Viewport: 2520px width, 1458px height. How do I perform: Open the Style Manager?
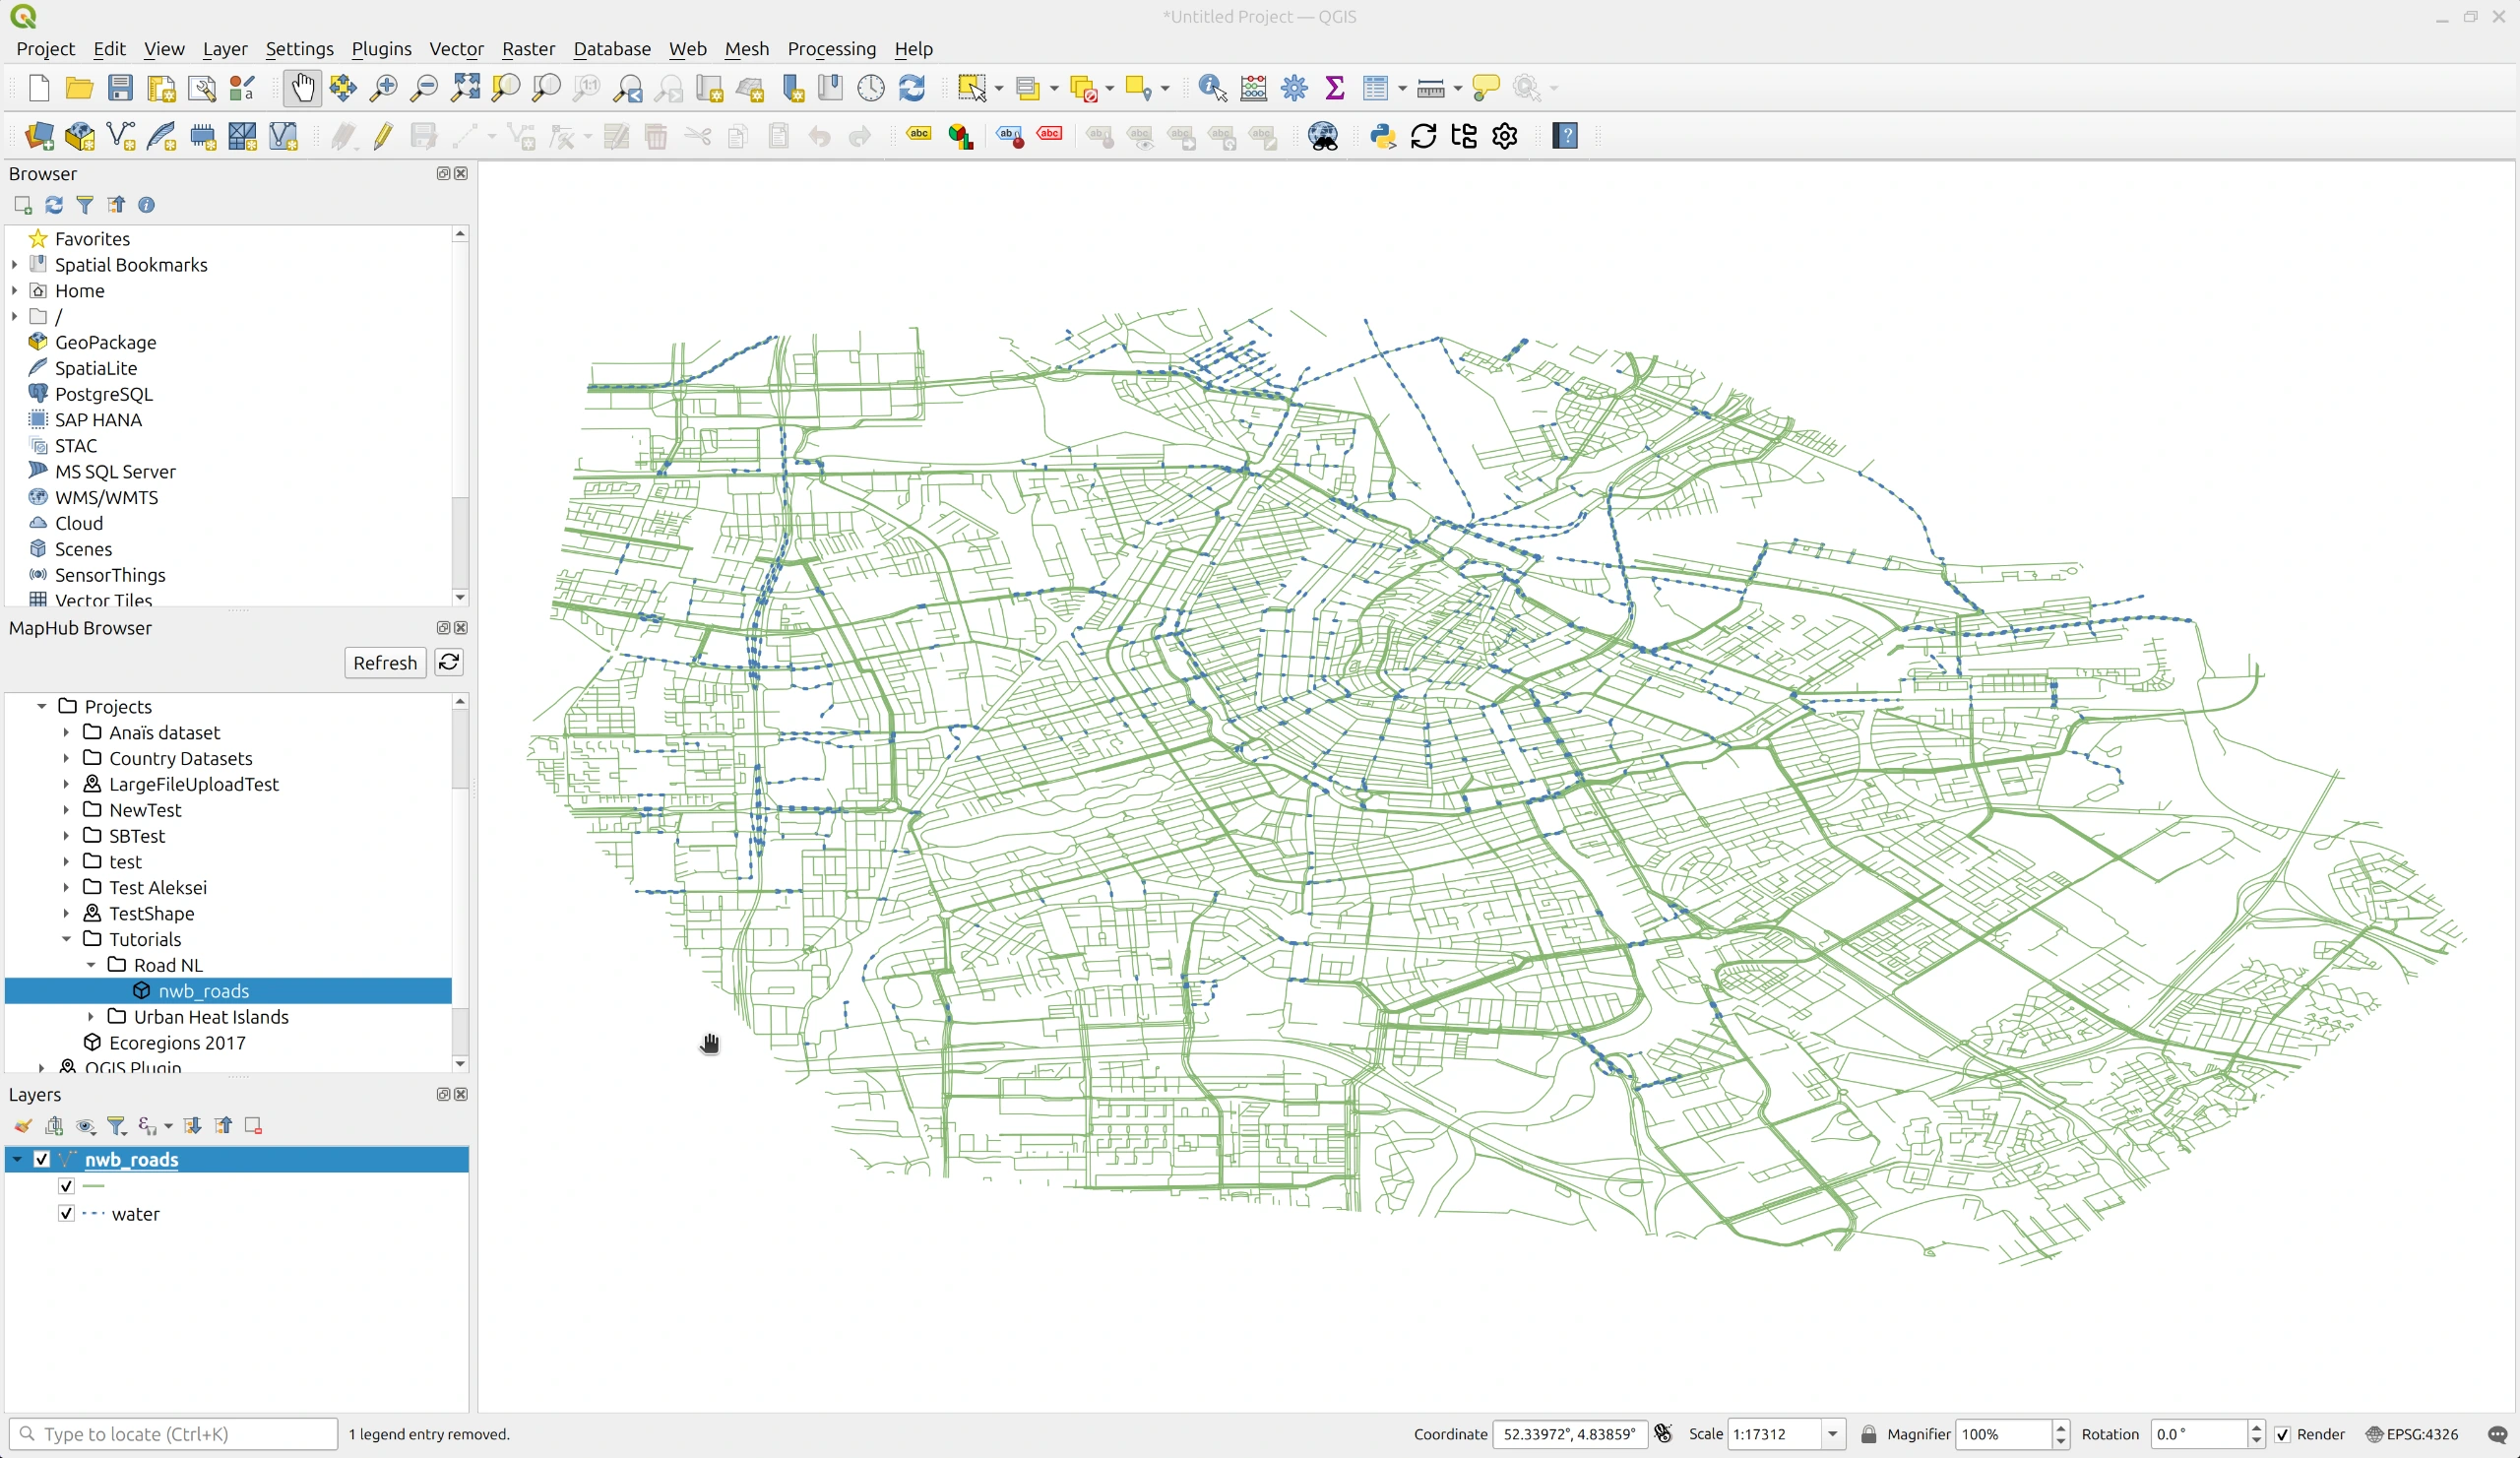point(241,88)
